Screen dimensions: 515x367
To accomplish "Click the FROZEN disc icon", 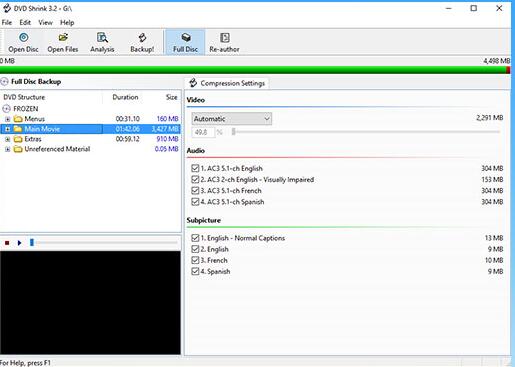I will pyautogui.click(x=6, y=109).
